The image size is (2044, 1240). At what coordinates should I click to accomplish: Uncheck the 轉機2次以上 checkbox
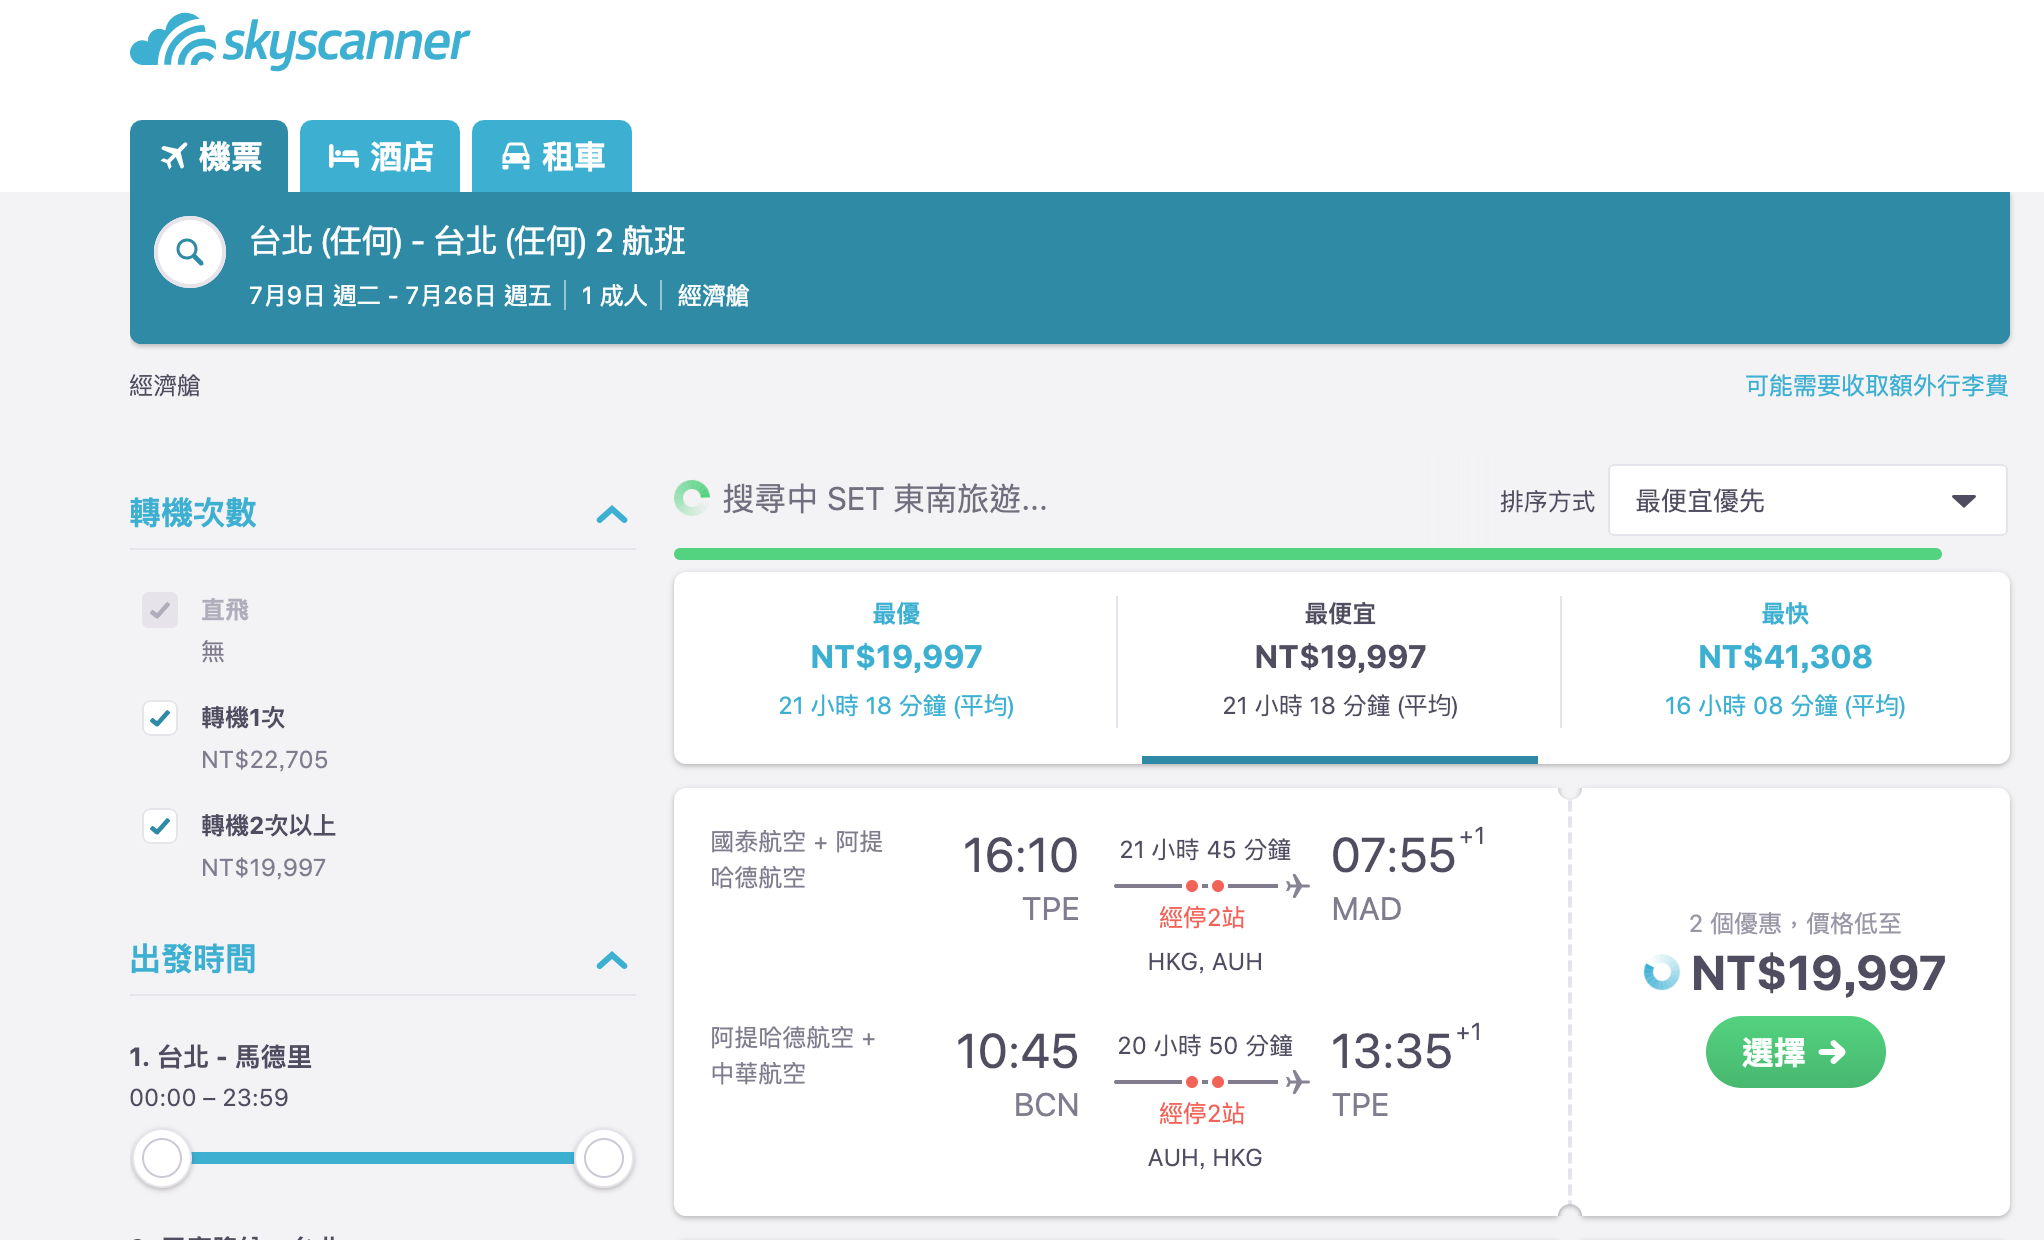tap(160, 826)
